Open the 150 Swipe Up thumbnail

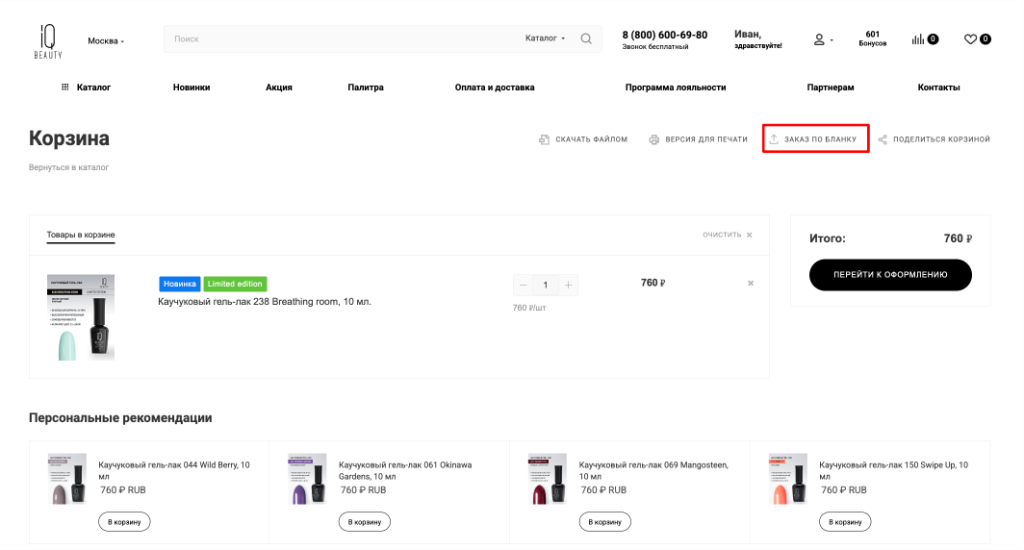point(788,479)
